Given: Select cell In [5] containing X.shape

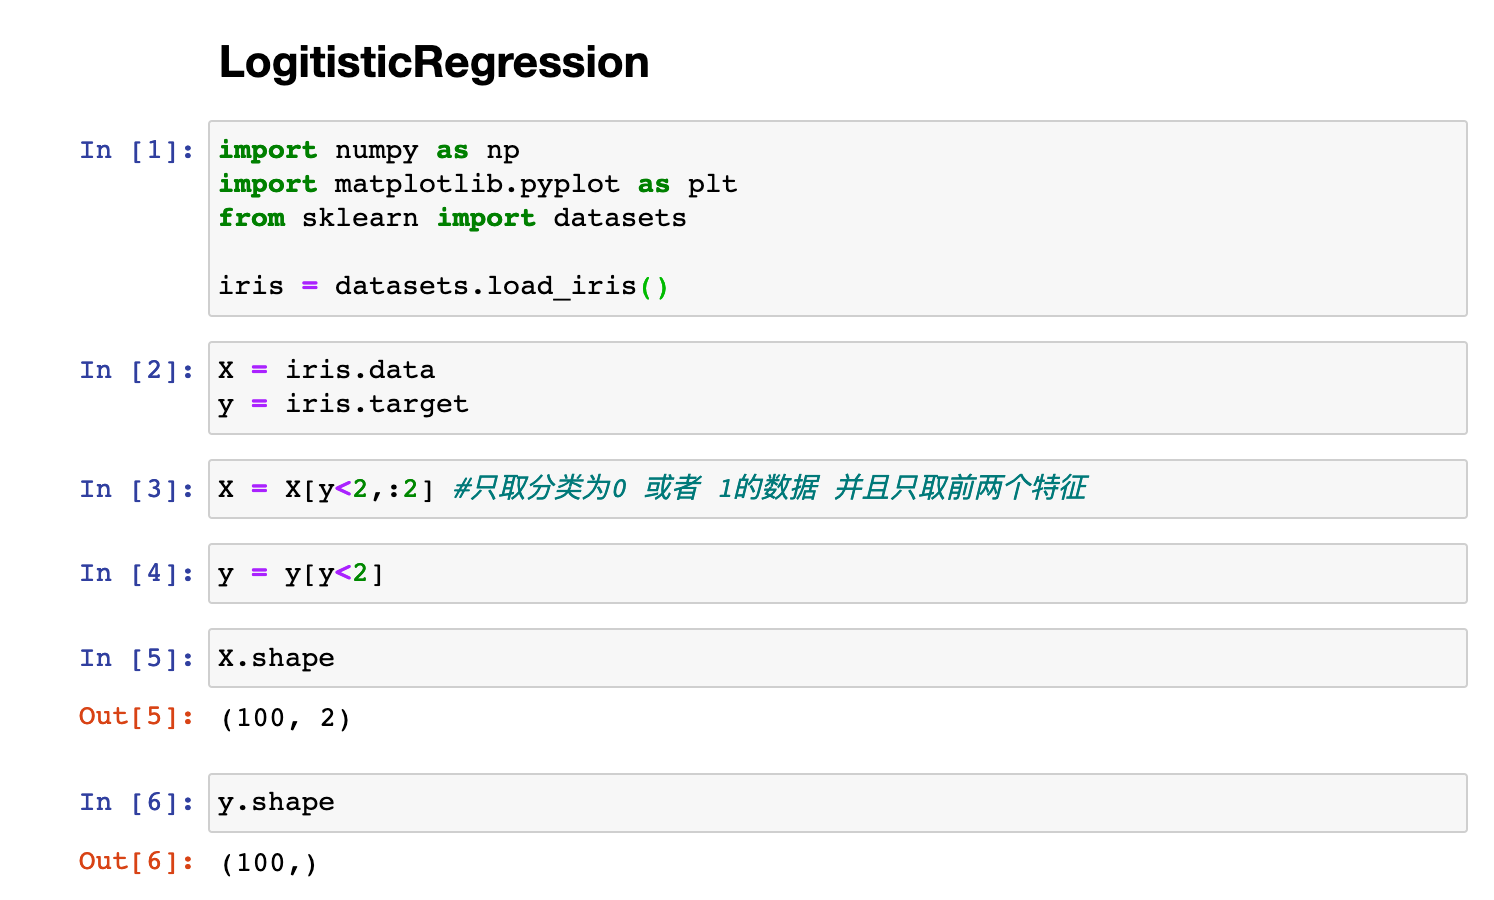Looking at the screenshot, I should [x=837, y=658].
